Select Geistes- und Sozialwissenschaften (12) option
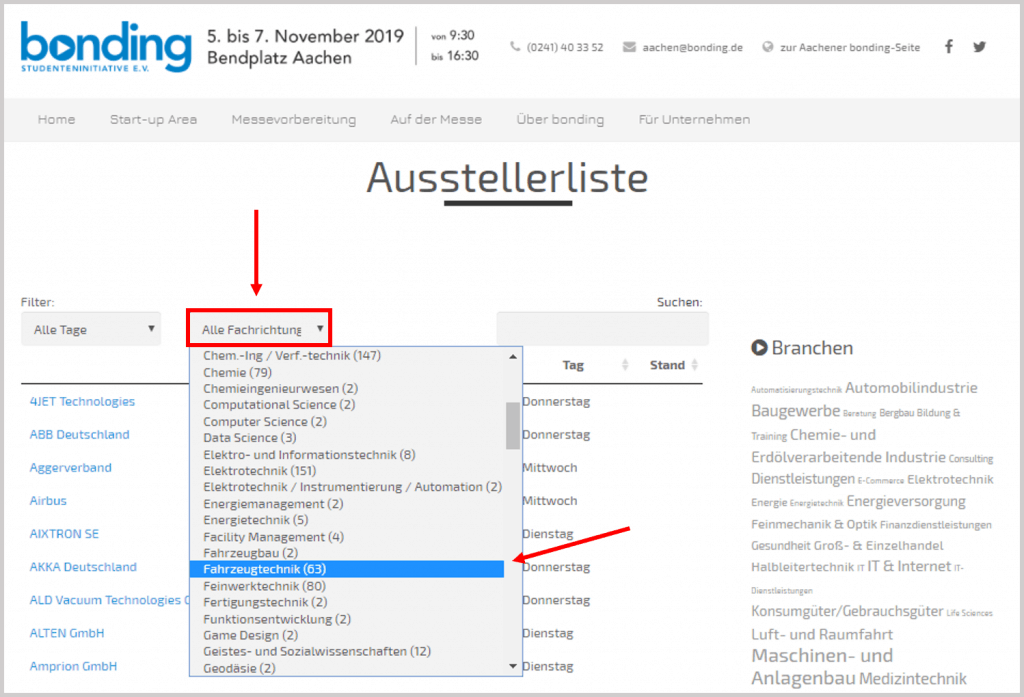The image size is (1024, 697). click(x=317, y=651)
